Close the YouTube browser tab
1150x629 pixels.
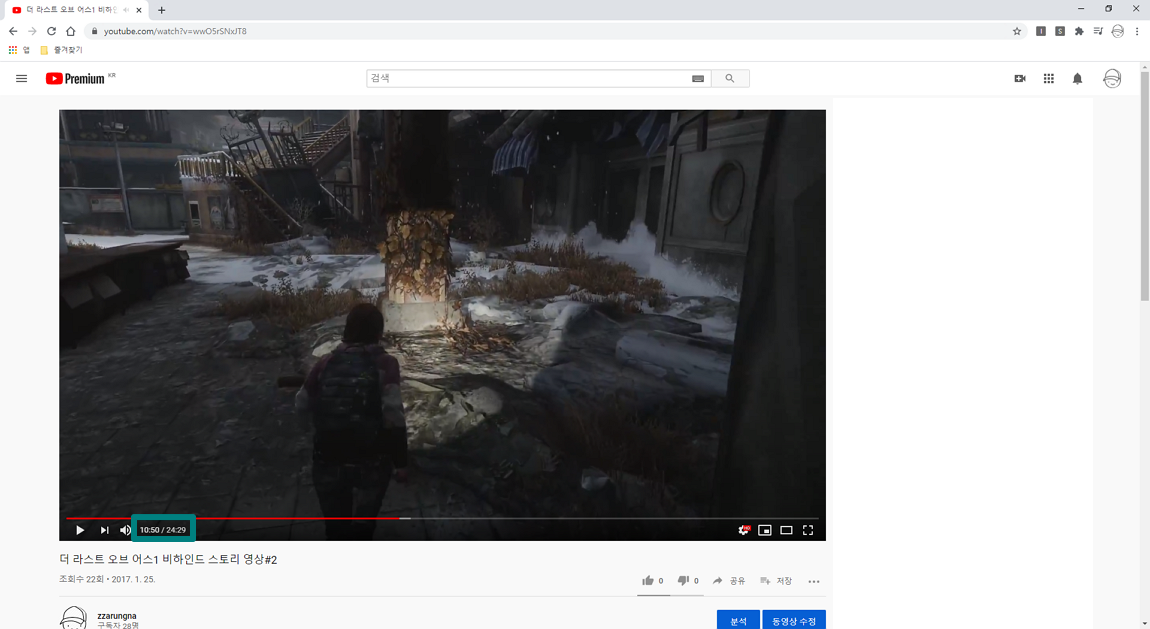[x=139, y=10]
